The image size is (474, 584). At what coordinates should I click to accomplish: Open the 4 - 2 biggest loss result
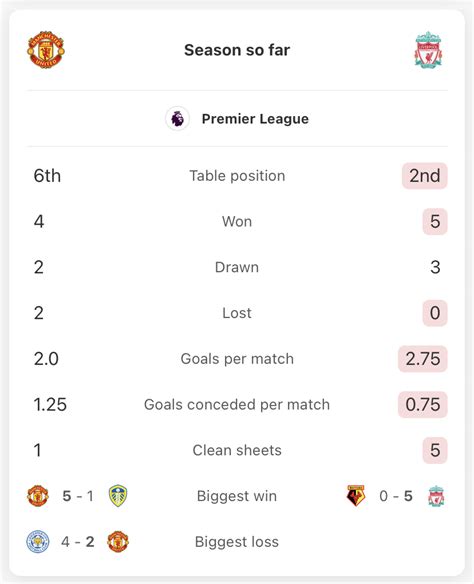point(77,542)
